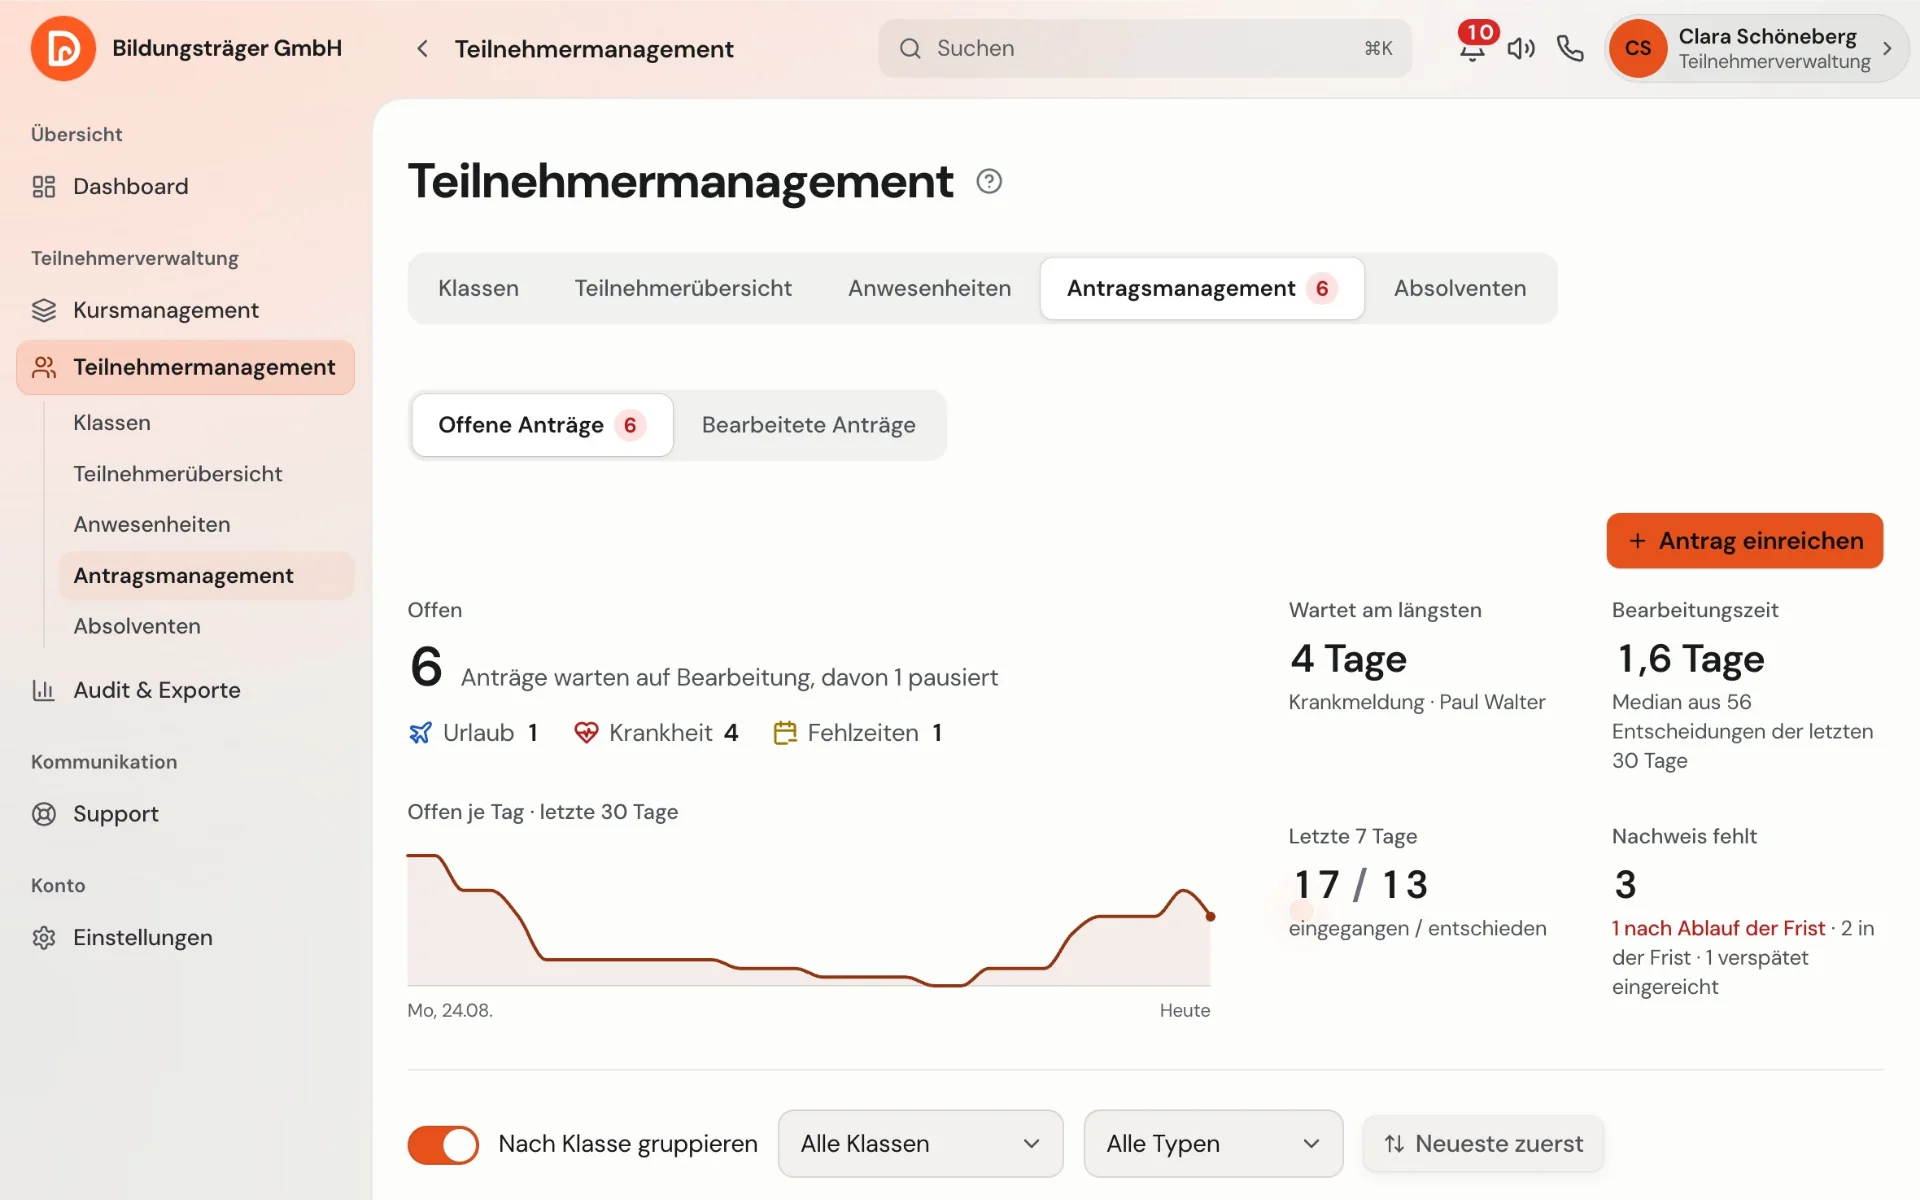The height and width of the screenshot is (1200, 1920).
Task: Click the Audit & Exporte chart icon
Action: [x=43, y=690]
